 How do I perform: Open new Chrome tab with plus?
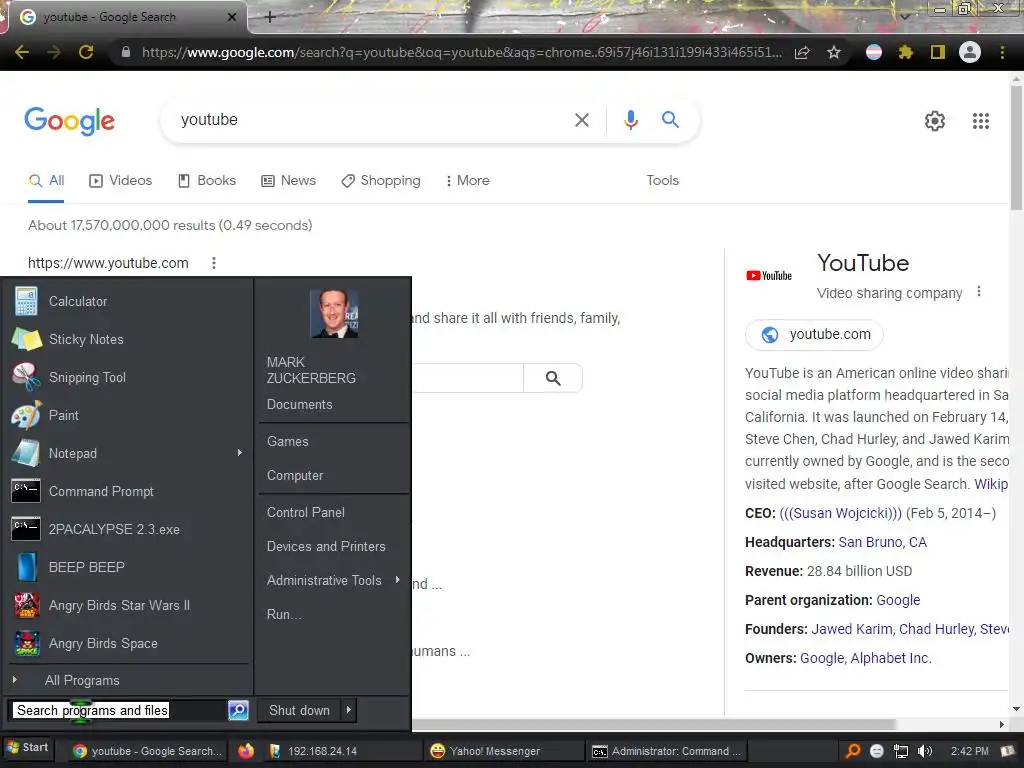pos(270,17)
